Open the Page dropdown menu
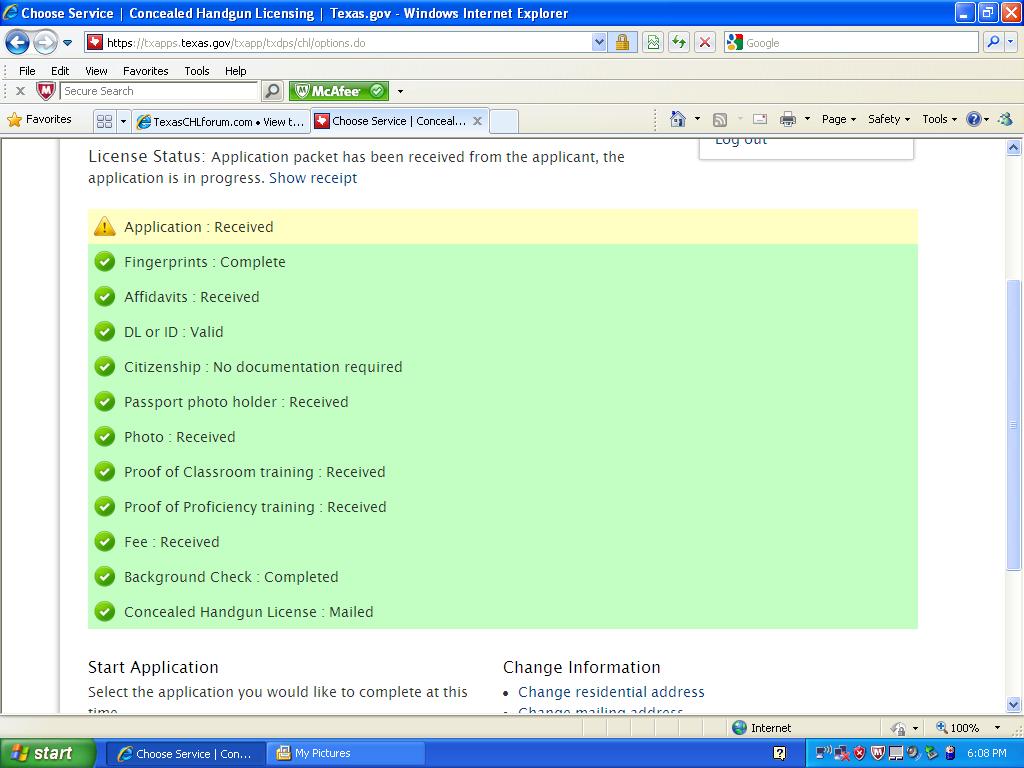 (x=838, y=119)
